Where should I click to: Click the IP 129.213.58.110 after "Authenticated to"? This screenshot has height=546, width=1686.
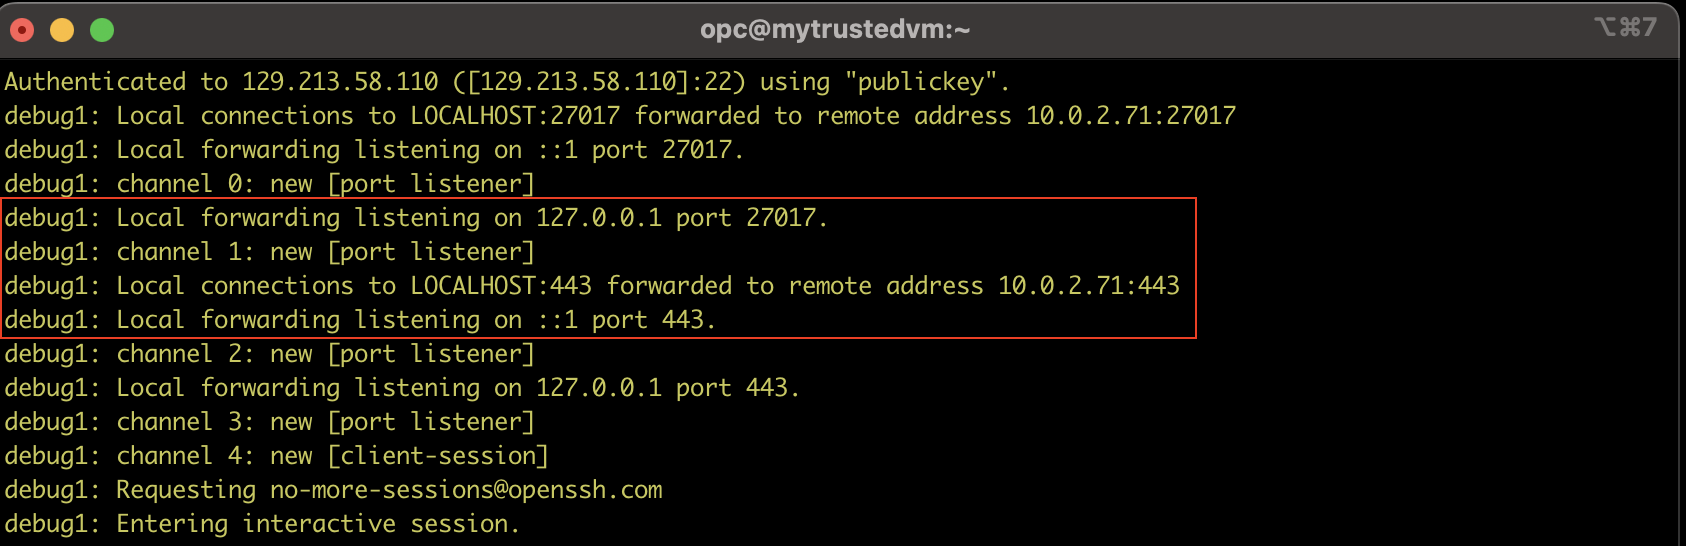click(x=340, y=82)
